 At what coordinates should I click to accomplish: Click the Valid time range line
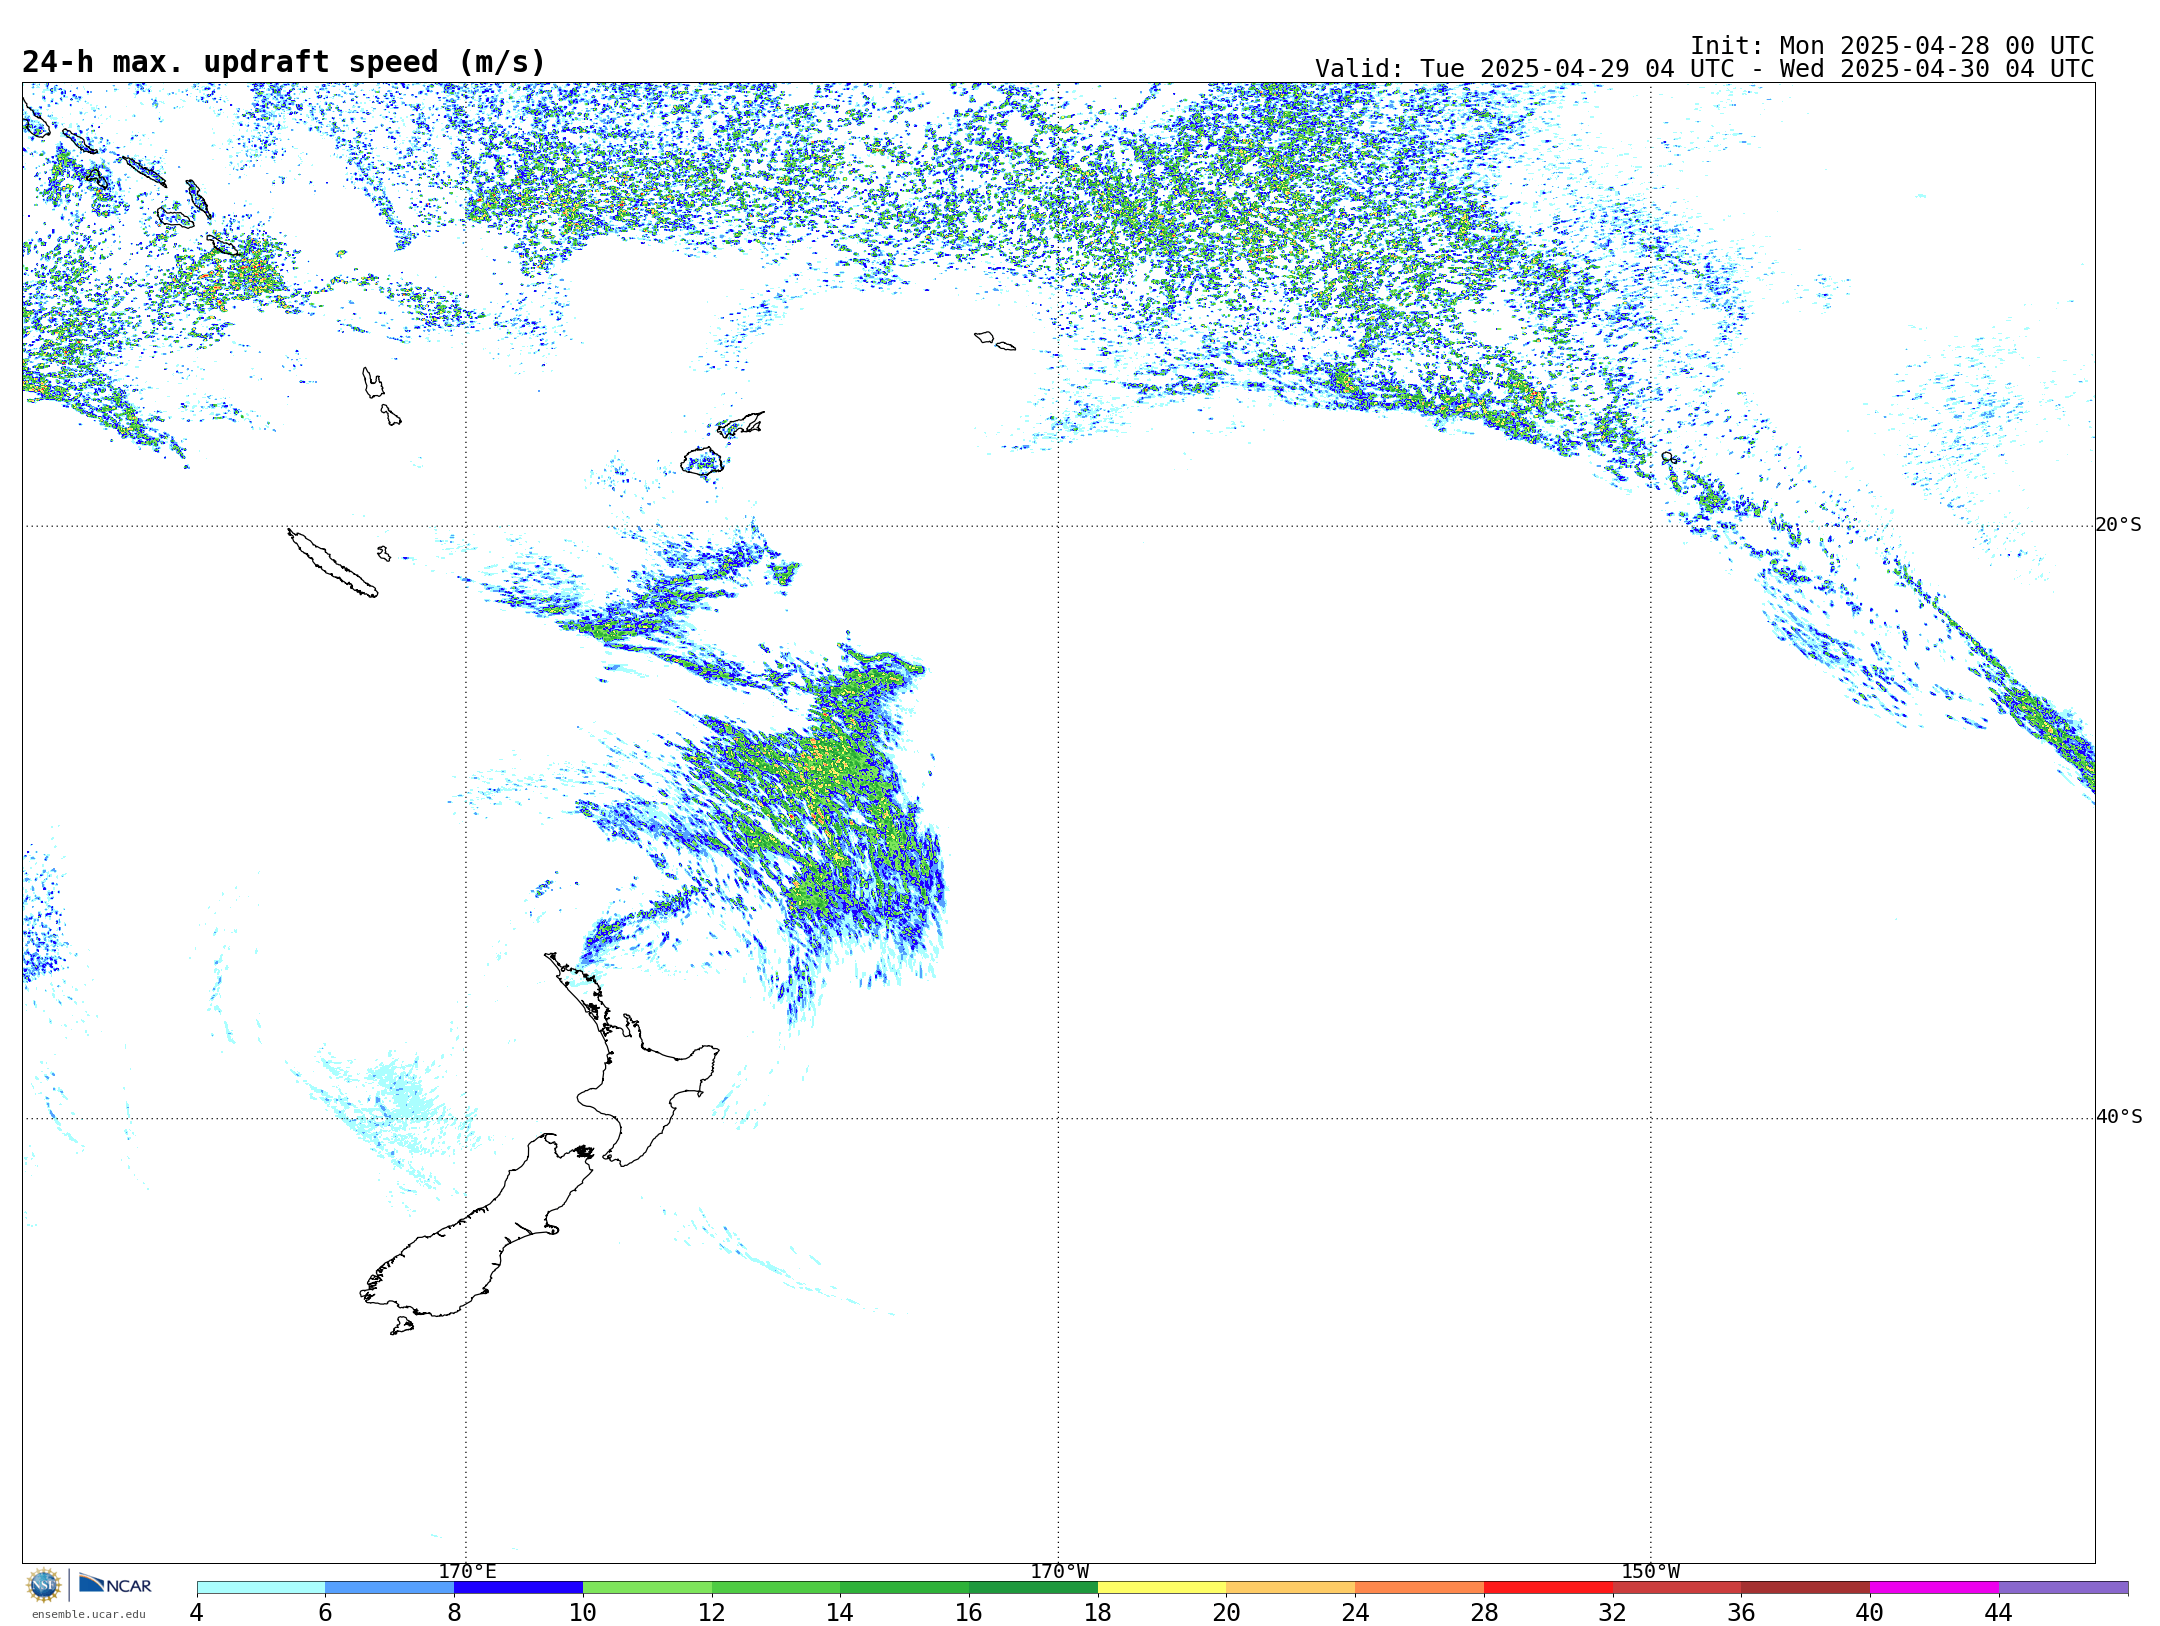click(1704, 69)
